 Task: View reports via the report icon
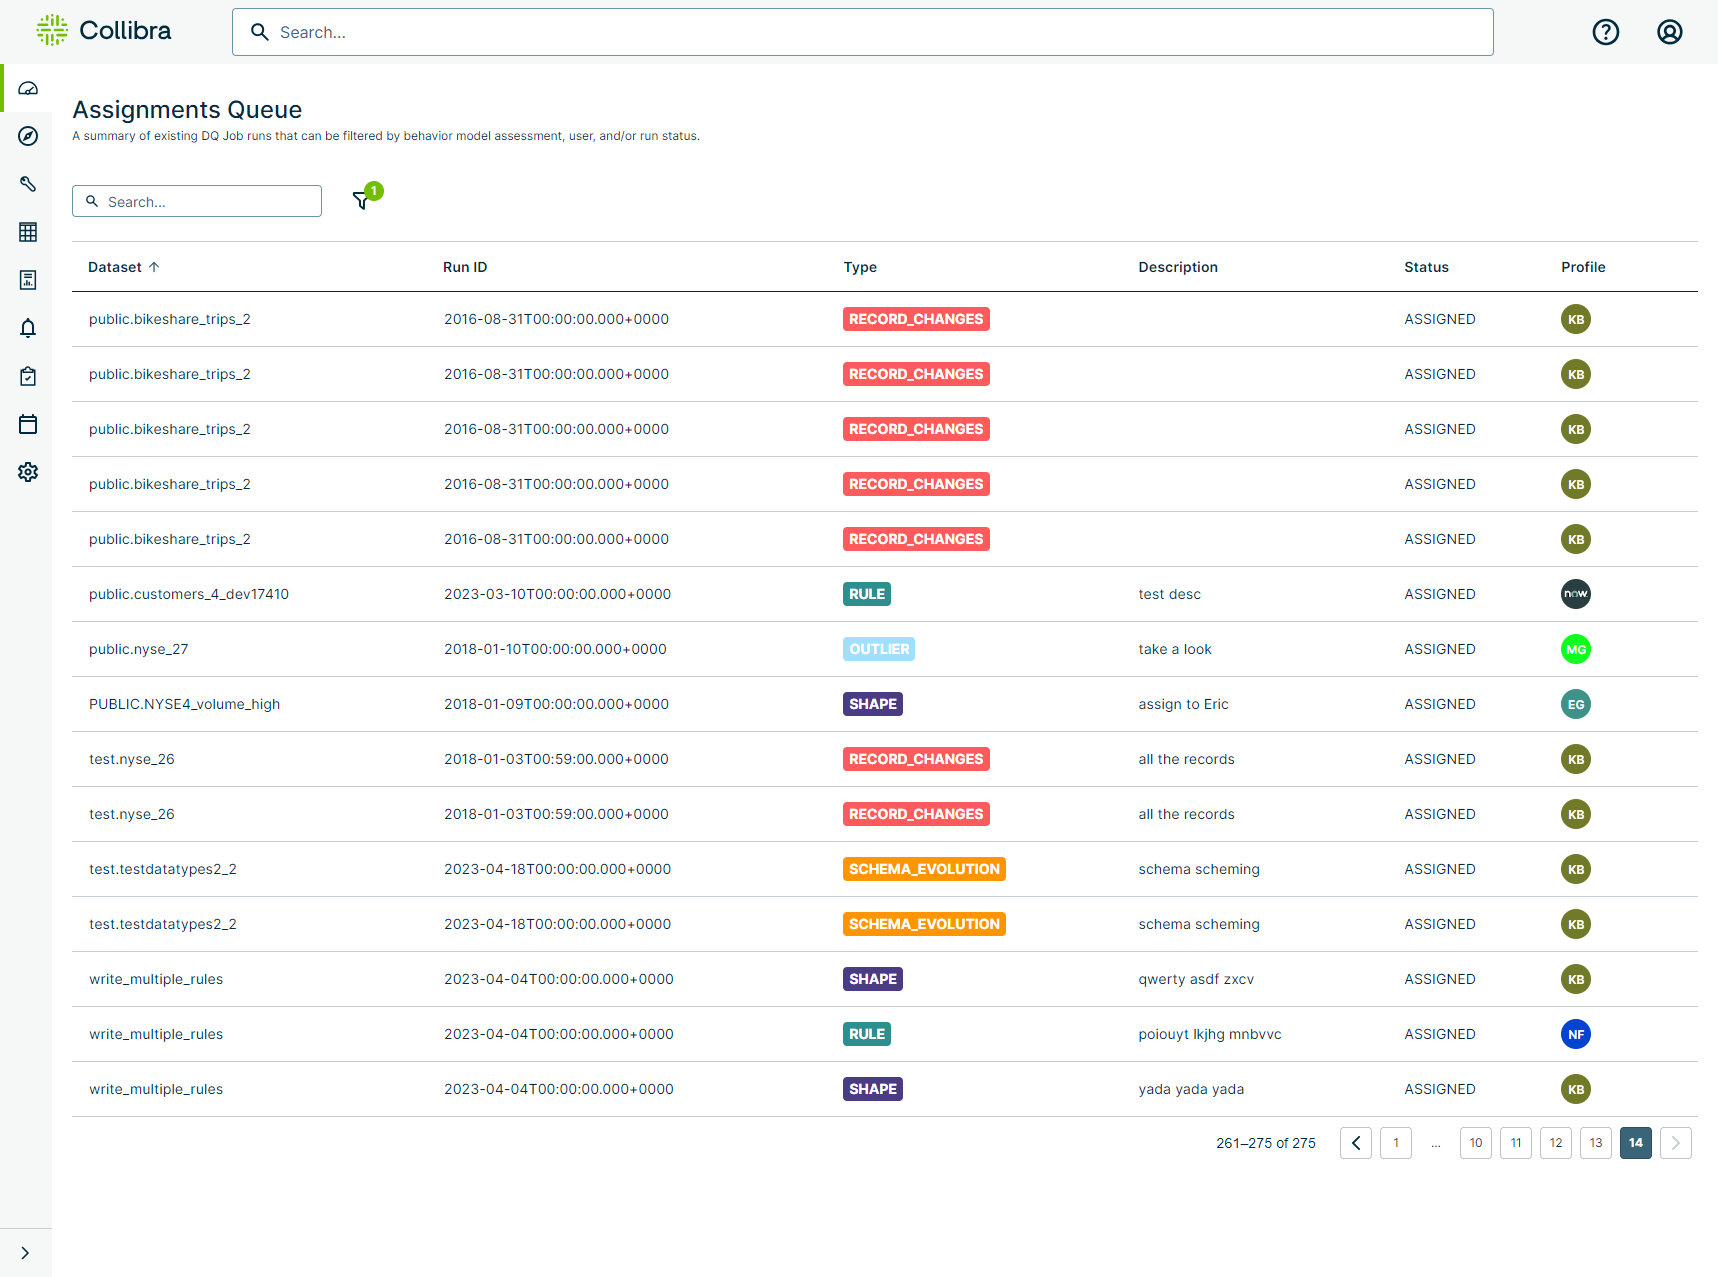[27, 279]
